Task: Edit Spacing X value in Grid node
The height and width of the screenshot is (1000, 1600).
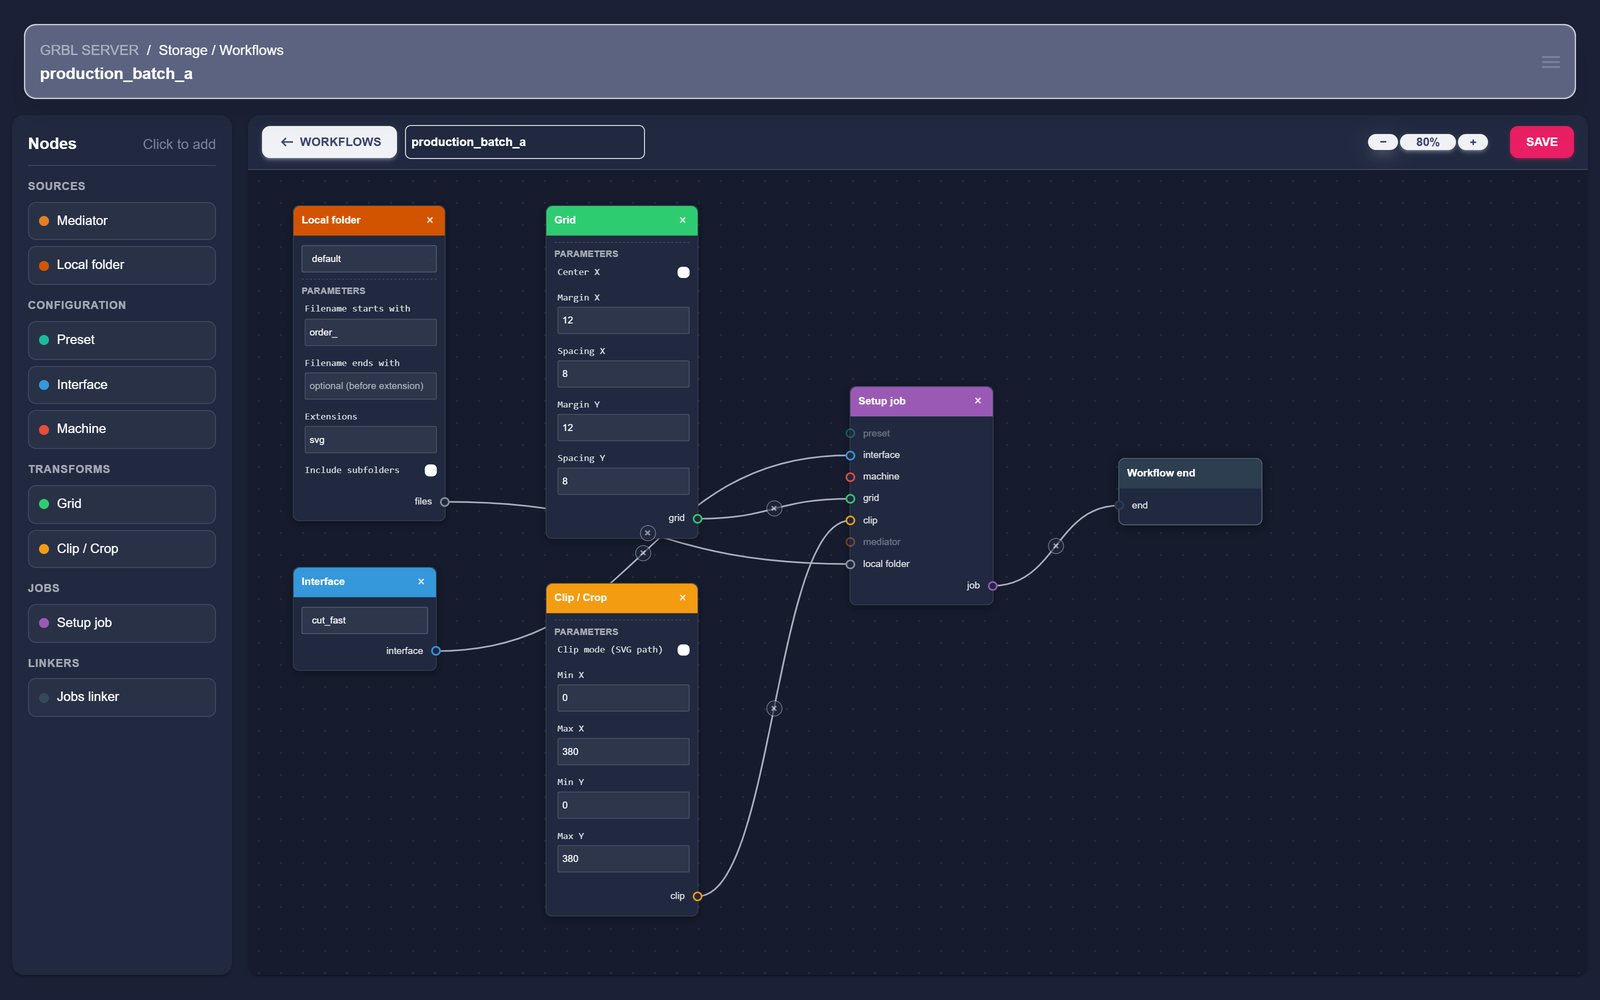Action: [x=623, y=374]
